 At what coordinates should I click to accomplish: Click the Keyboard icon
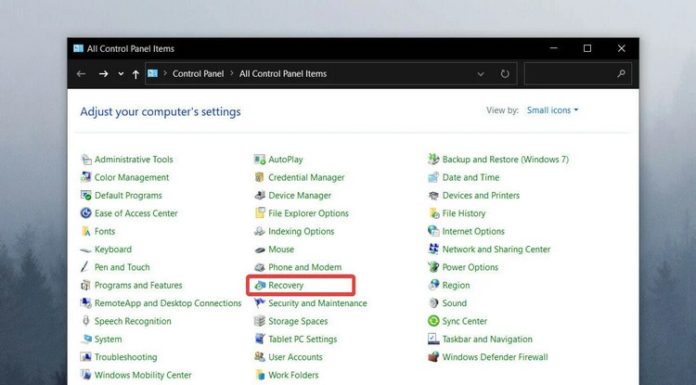86,250
